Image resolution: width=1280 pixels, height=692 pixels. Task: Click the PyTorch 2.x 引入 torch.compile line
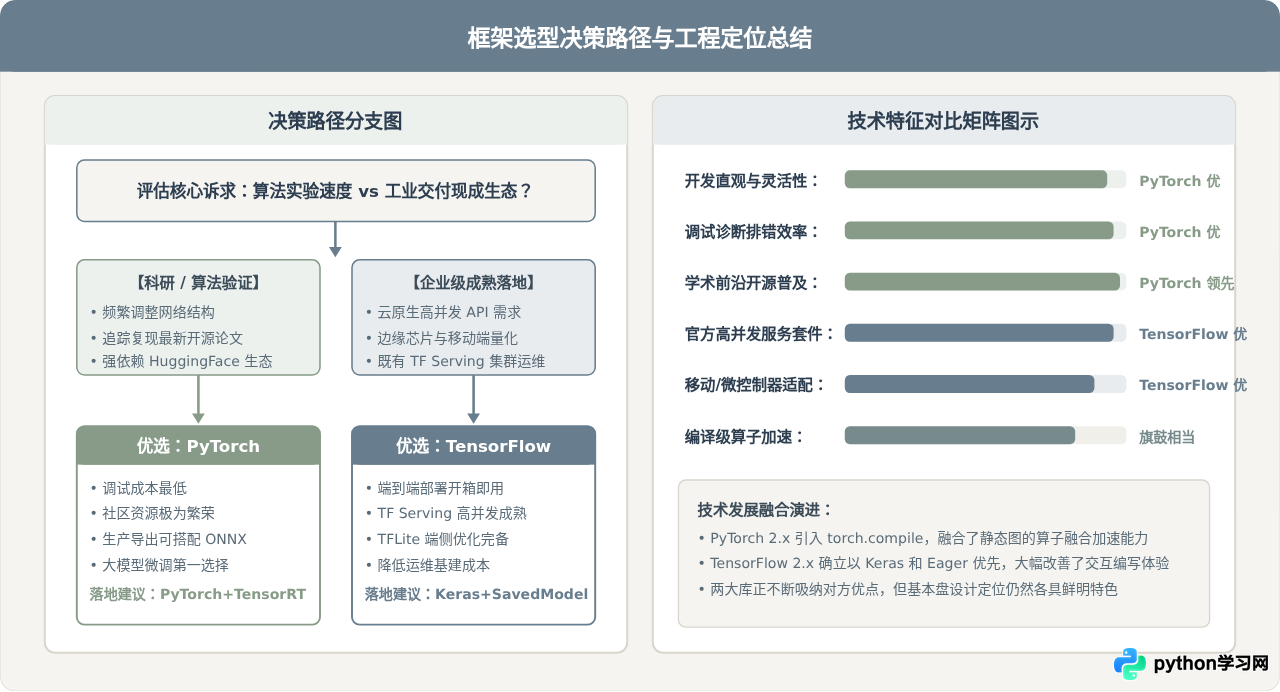pos(923,538)
